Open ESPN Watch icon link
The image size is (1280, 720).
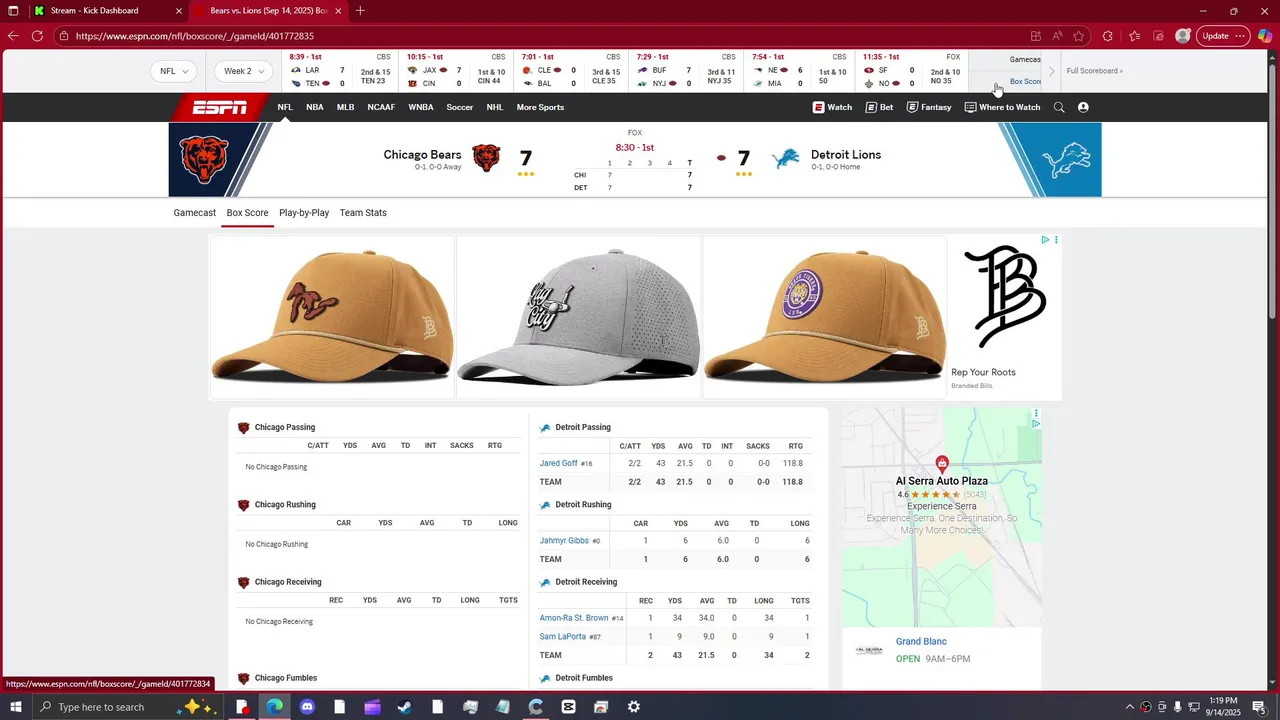coord(832,107)
